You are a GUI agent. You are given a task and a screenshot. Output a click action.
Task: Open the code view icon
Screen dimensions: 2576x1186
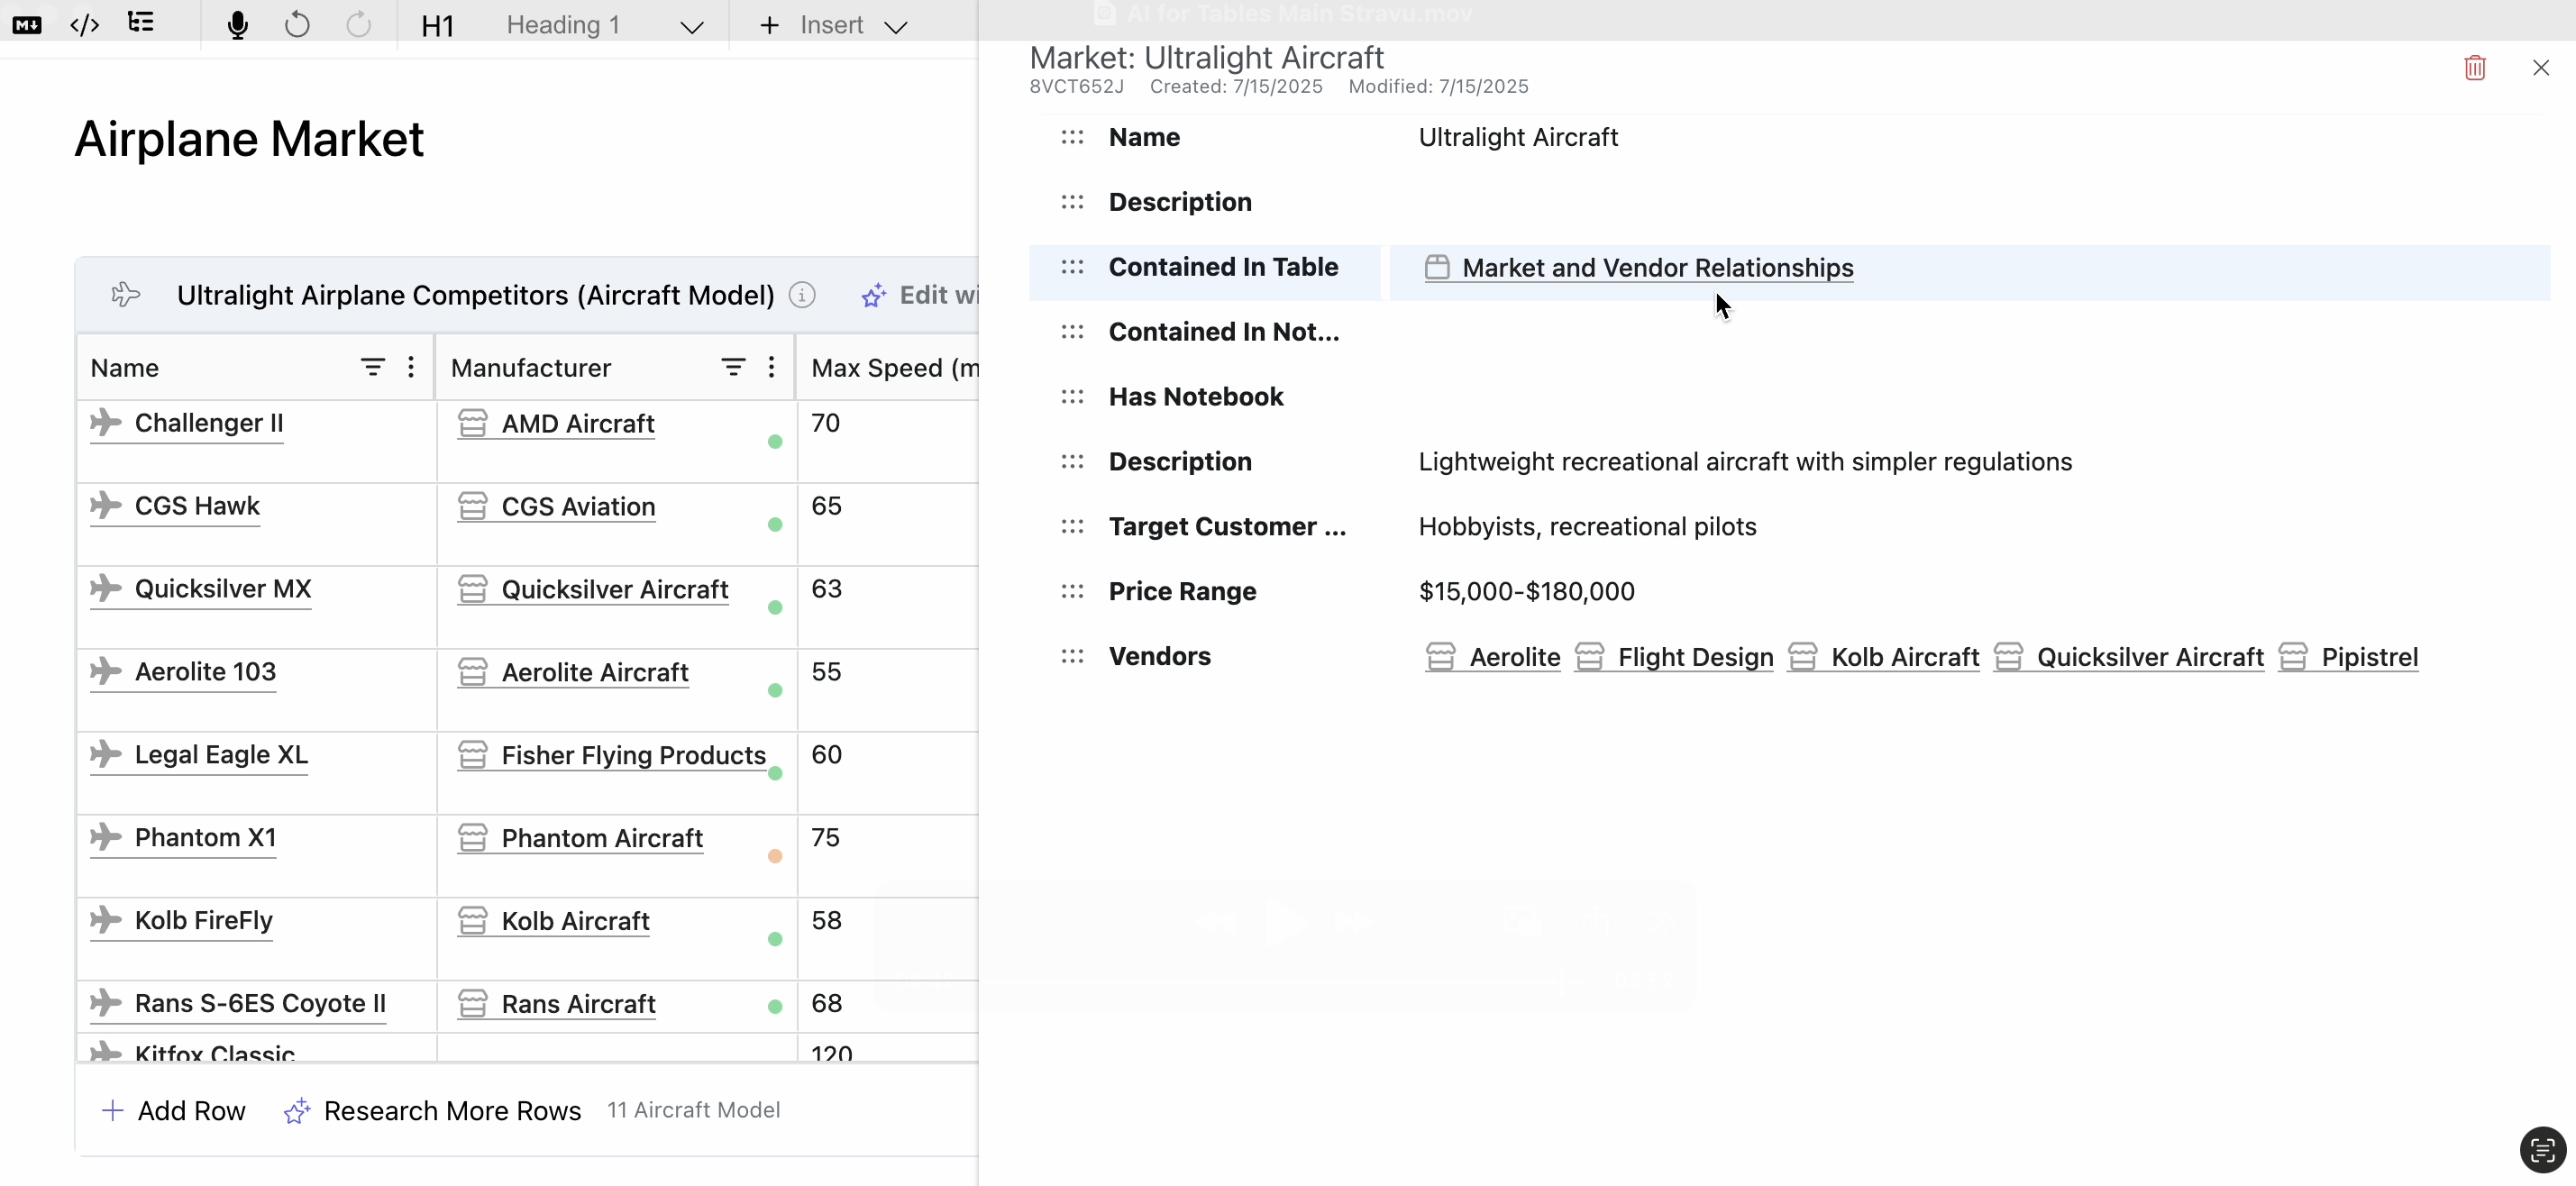(x=84, y=25)
